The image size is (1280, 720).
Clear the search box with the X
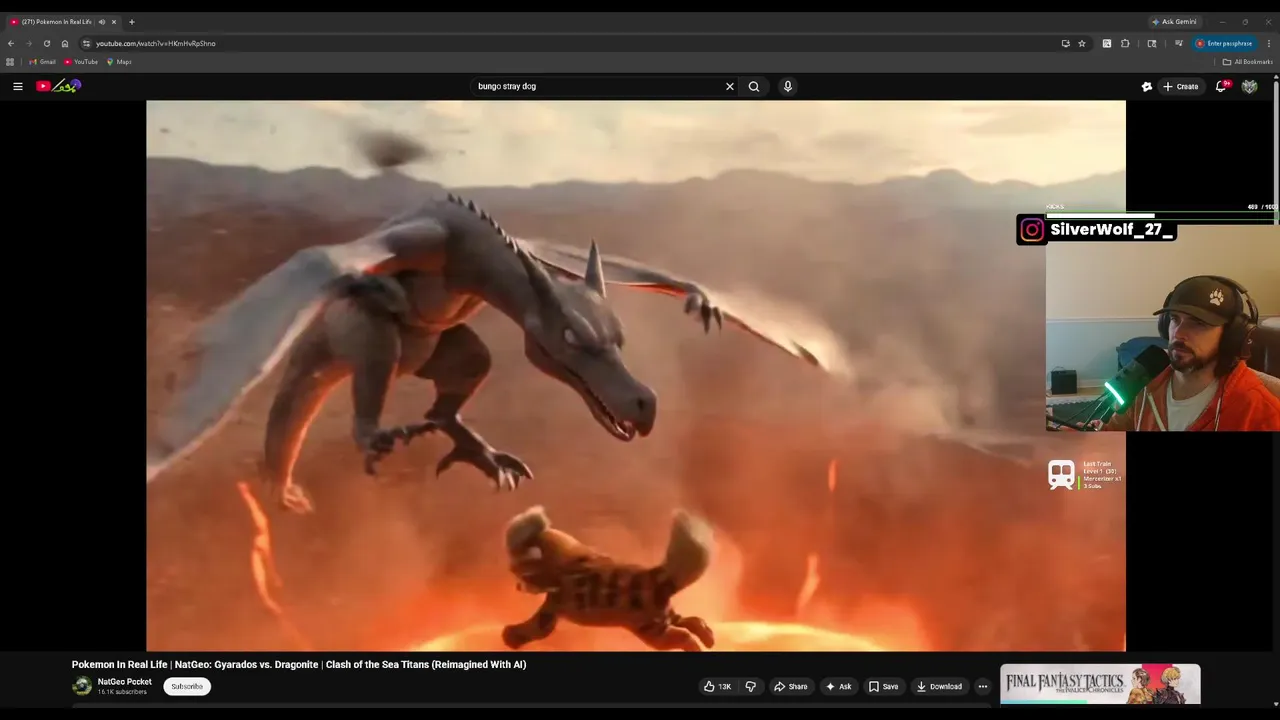point(730,86)
